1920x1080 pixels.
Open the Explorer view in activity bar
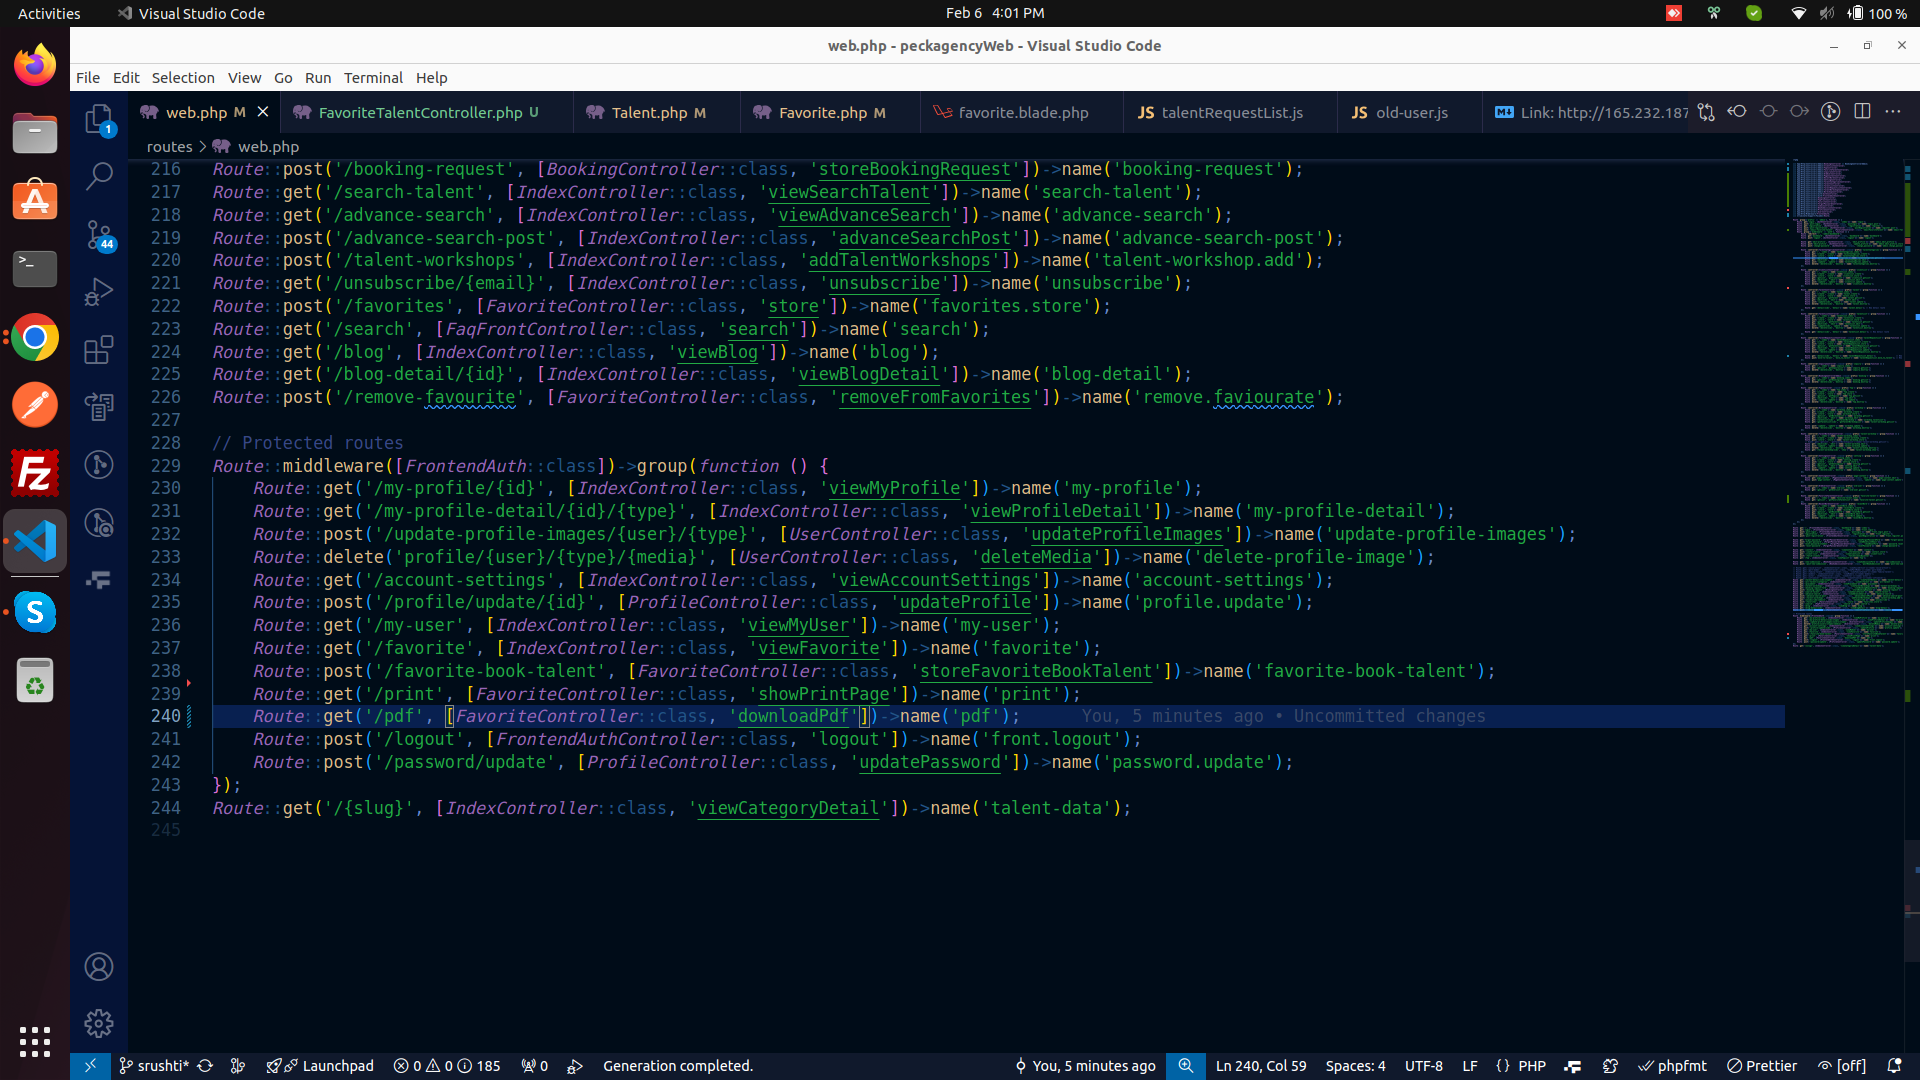pyautogui.click(x=98, y=119)
